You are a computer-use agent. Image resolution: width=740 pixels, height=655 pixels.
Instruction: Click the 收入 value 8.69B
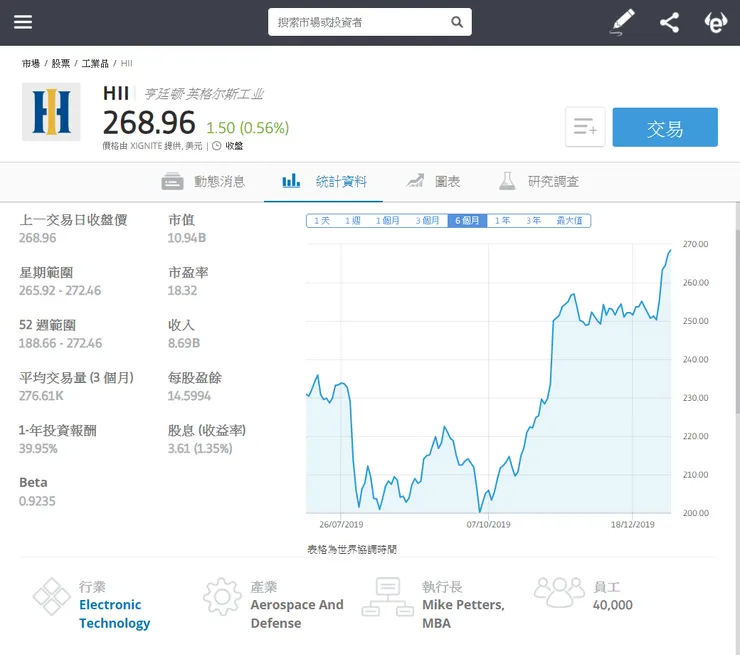[x=184, y=343]
